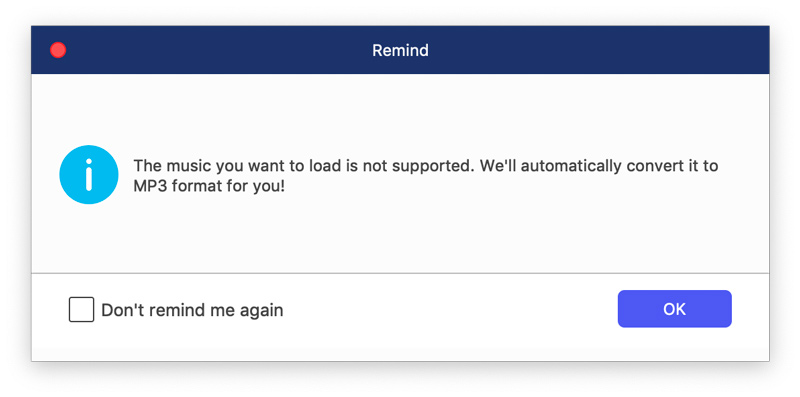
Task: Click the cyan information circle
Action: click(89, 175)
